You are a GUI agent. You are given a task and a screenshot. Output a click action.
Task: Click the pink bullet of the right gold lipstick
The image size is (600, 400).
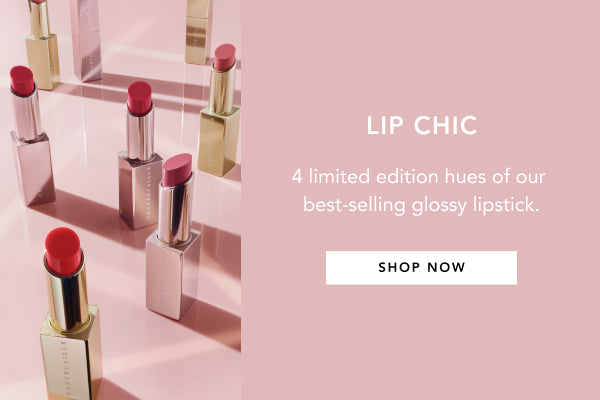coord(225,57)
